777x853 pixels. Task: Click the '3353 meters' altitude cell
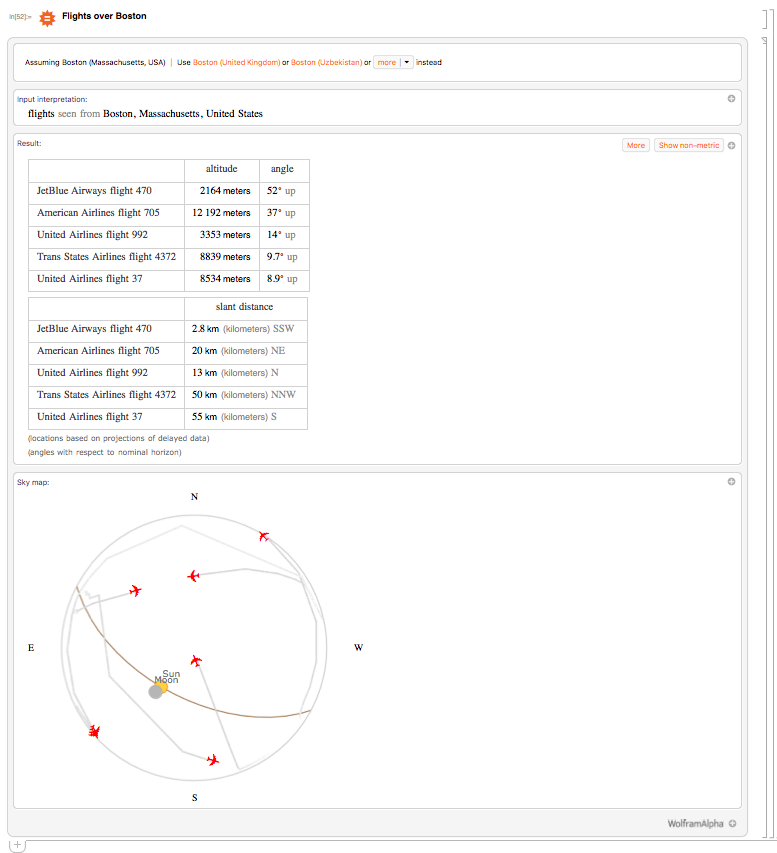pos(225,235)
